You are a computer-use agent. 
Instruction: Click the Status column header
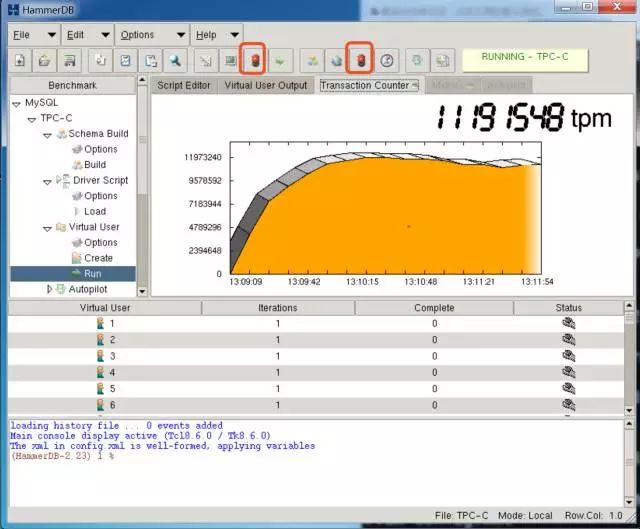point(569,308)
